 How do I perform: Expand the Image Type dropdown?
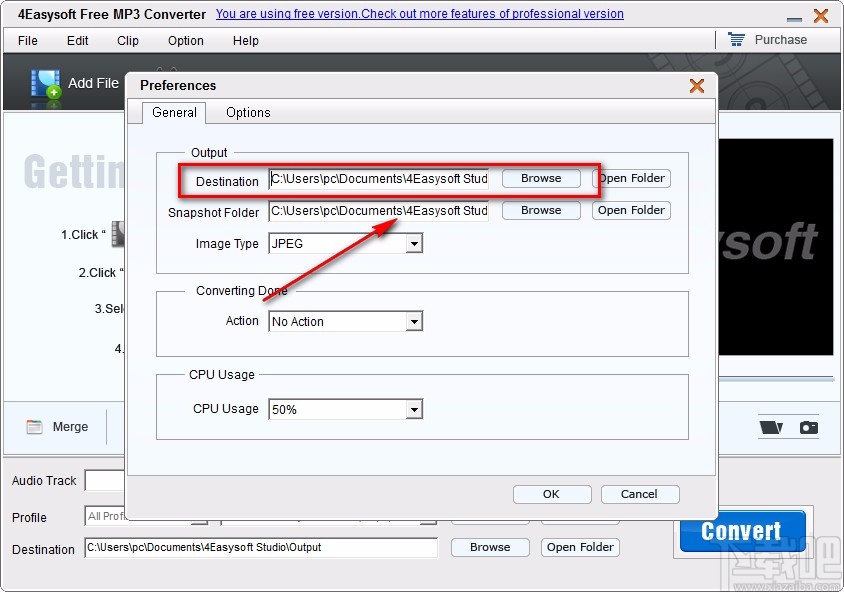(414, 244)
